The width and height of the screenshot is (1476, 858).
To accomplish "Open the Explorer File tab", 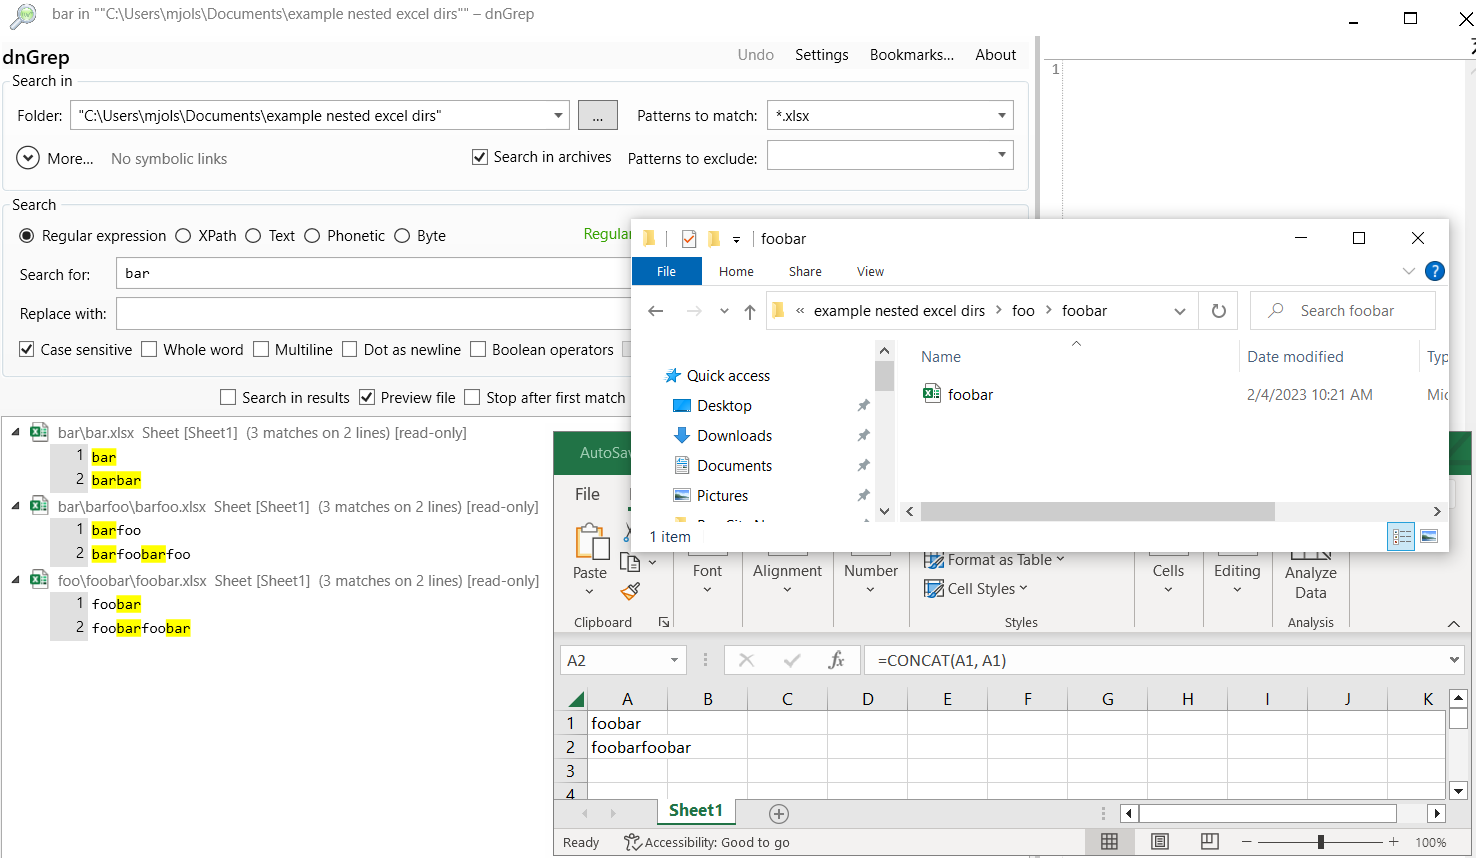I will pyautogui.click(x=666, y=271).
